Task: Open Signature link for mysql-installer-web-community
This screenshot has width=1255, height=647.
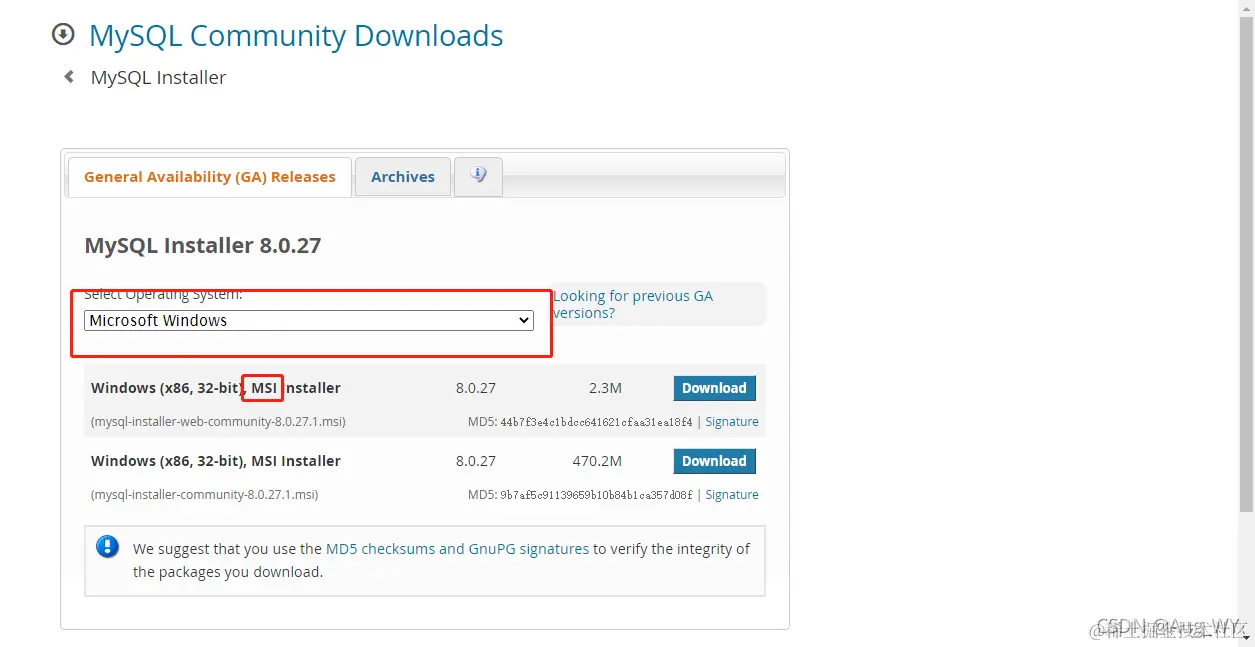Action: click(x=732, y=422)
